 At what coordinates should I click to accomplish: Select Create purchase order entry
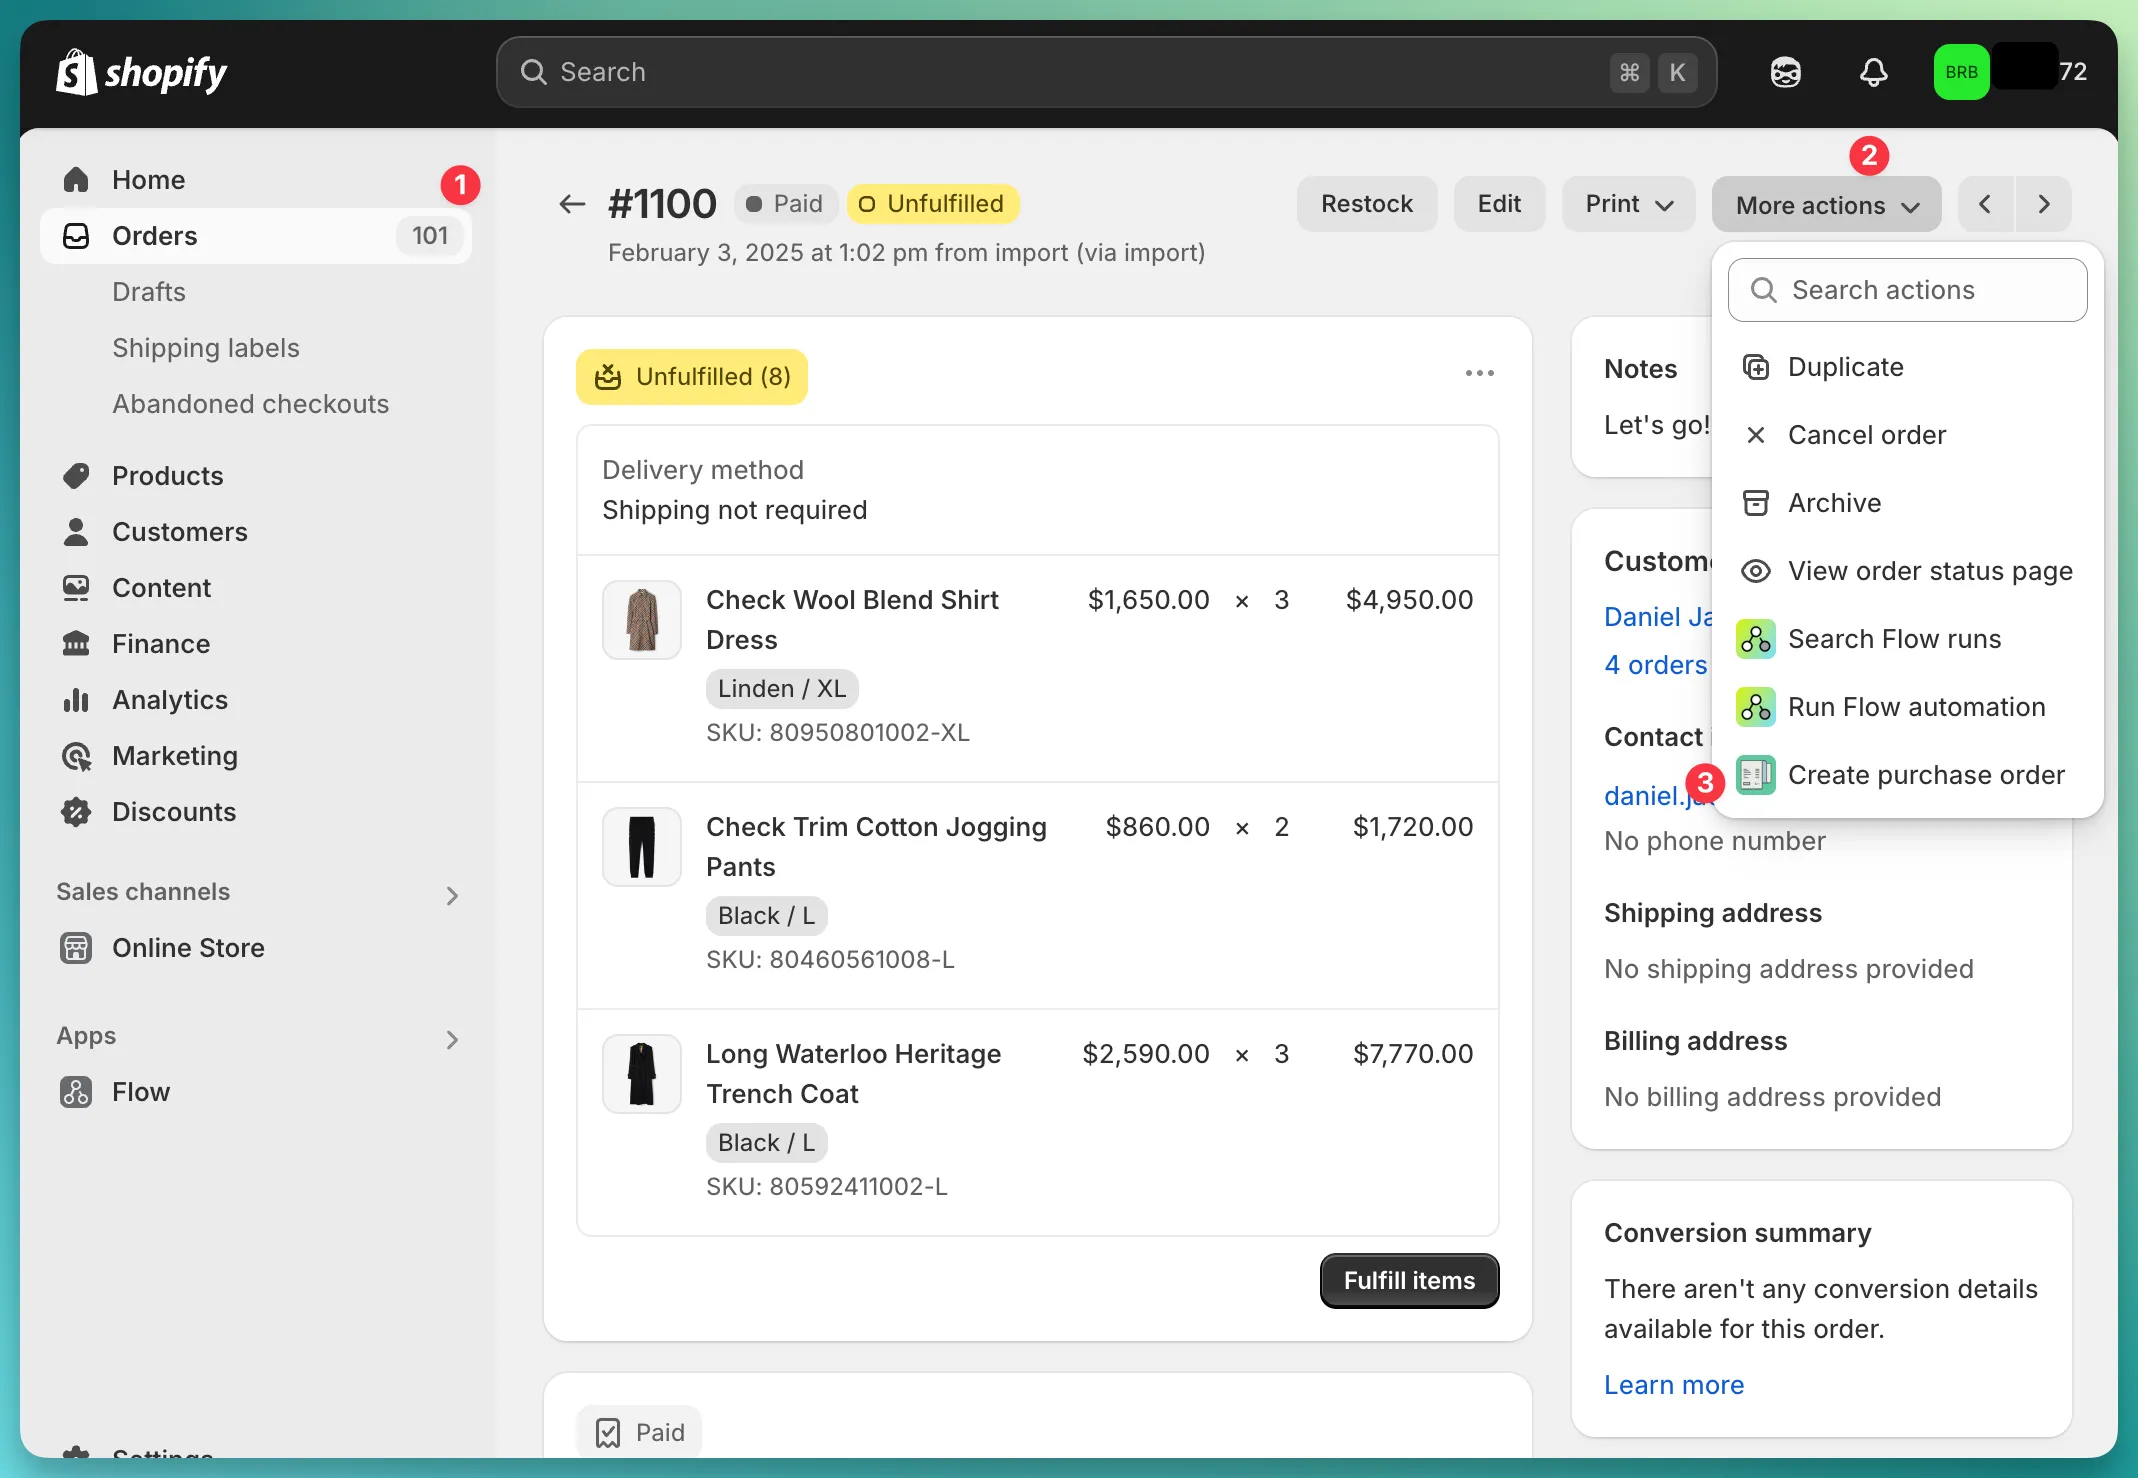(x=1907, y=775)
